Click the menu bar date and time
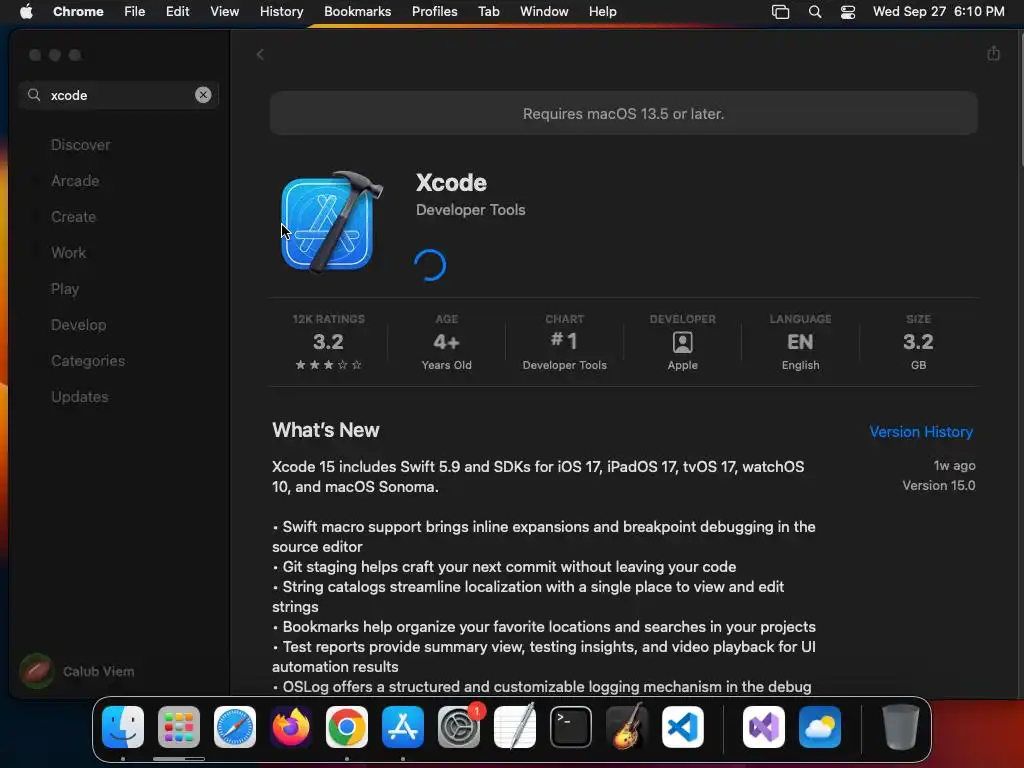 (x=938, y=12)
